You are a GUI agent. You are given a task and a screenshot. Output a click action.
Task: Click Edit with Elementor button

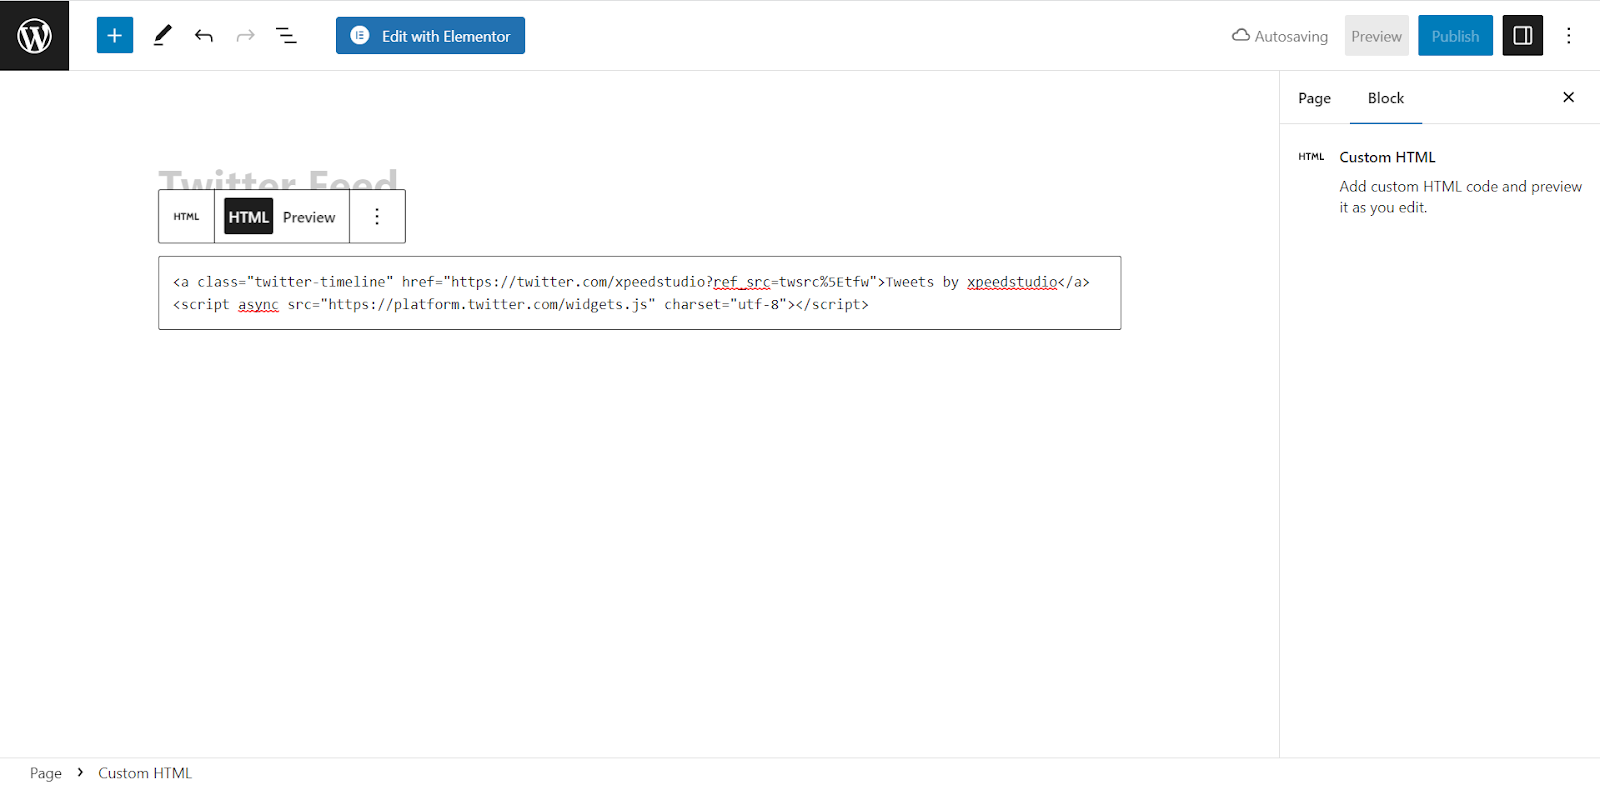[x=430, y=36]
